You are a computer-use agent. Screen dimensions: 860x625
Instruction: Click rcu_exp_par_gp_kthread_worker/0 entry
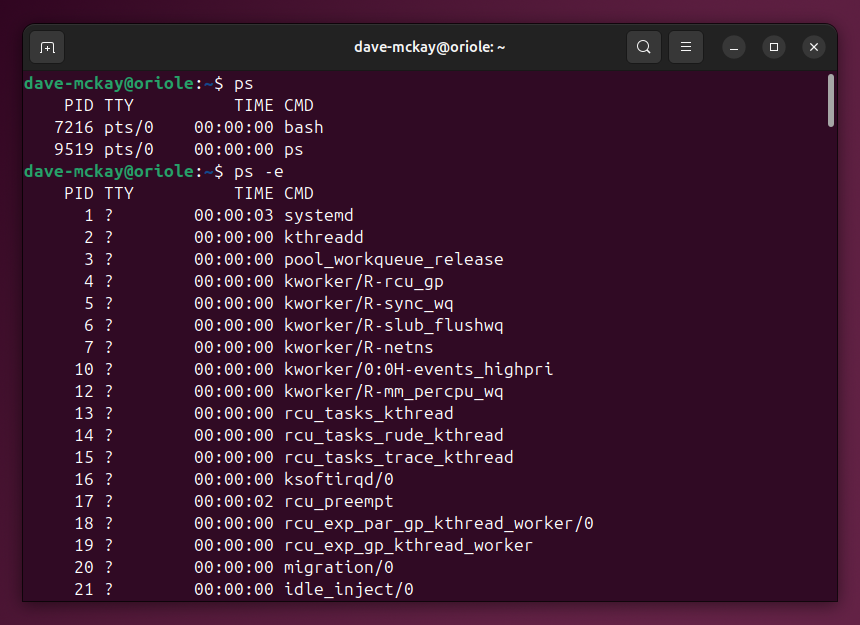coord(439,523)
